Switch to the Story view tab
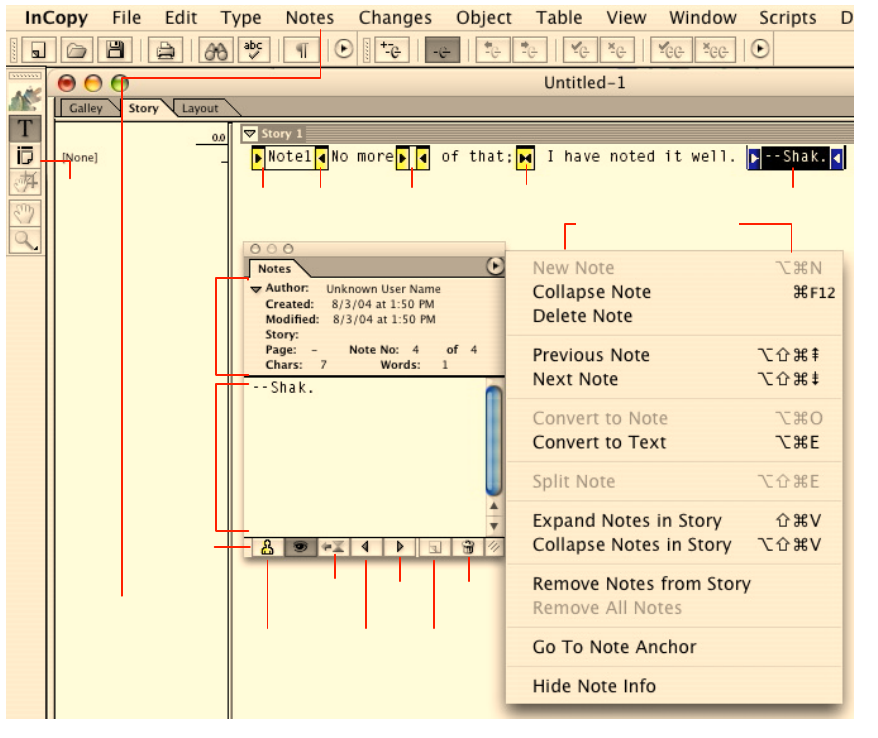This screenshot has height=738, width=878. tap(143, 108)
